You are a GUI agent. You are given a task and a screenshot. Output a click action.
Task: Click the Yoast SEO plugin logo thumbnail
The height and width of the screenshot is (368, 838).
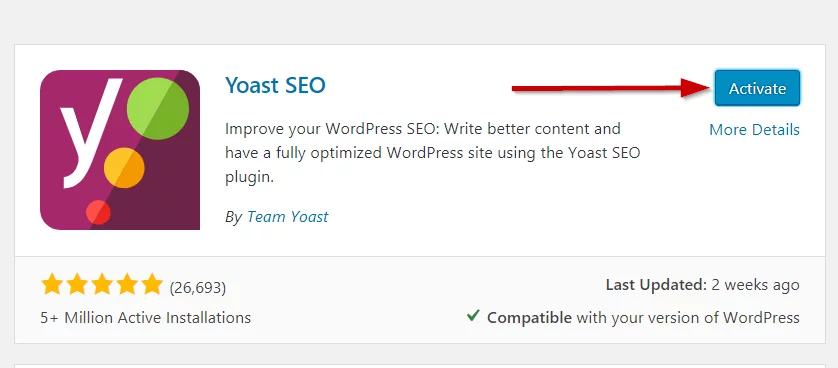click(120, 150)
